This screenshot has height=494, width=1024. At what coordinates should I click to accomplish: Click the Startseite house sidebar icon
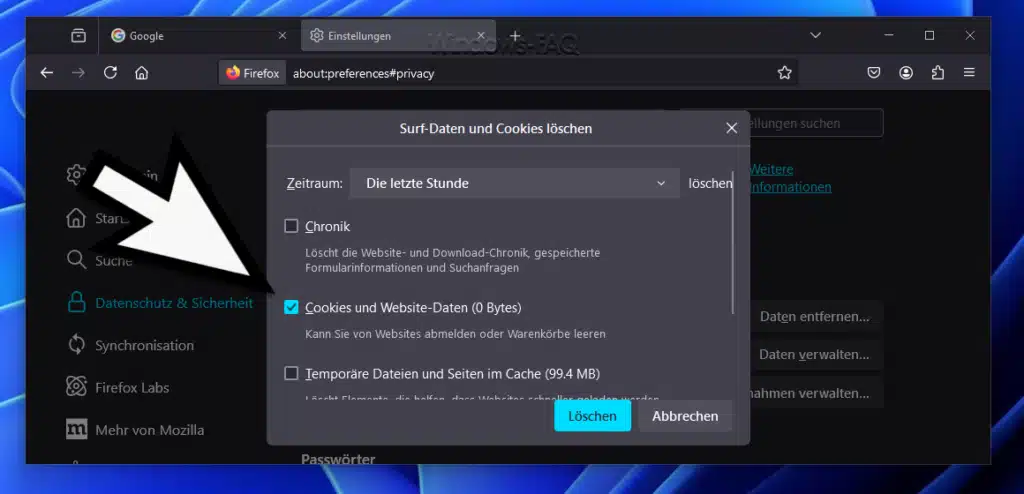click(x=76, y=218)
